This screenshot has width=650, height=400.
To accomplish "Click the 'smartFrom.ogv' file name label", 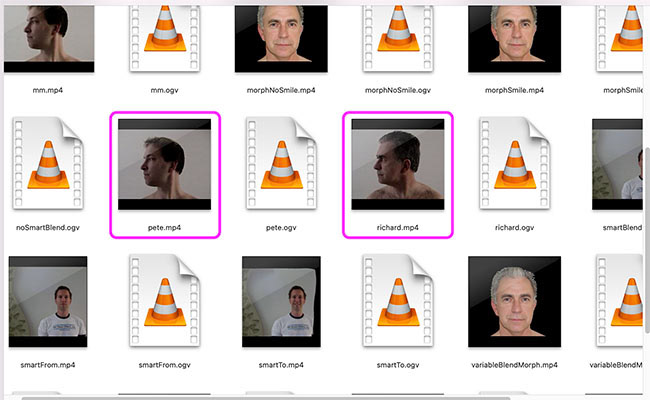I will [165, 365].
